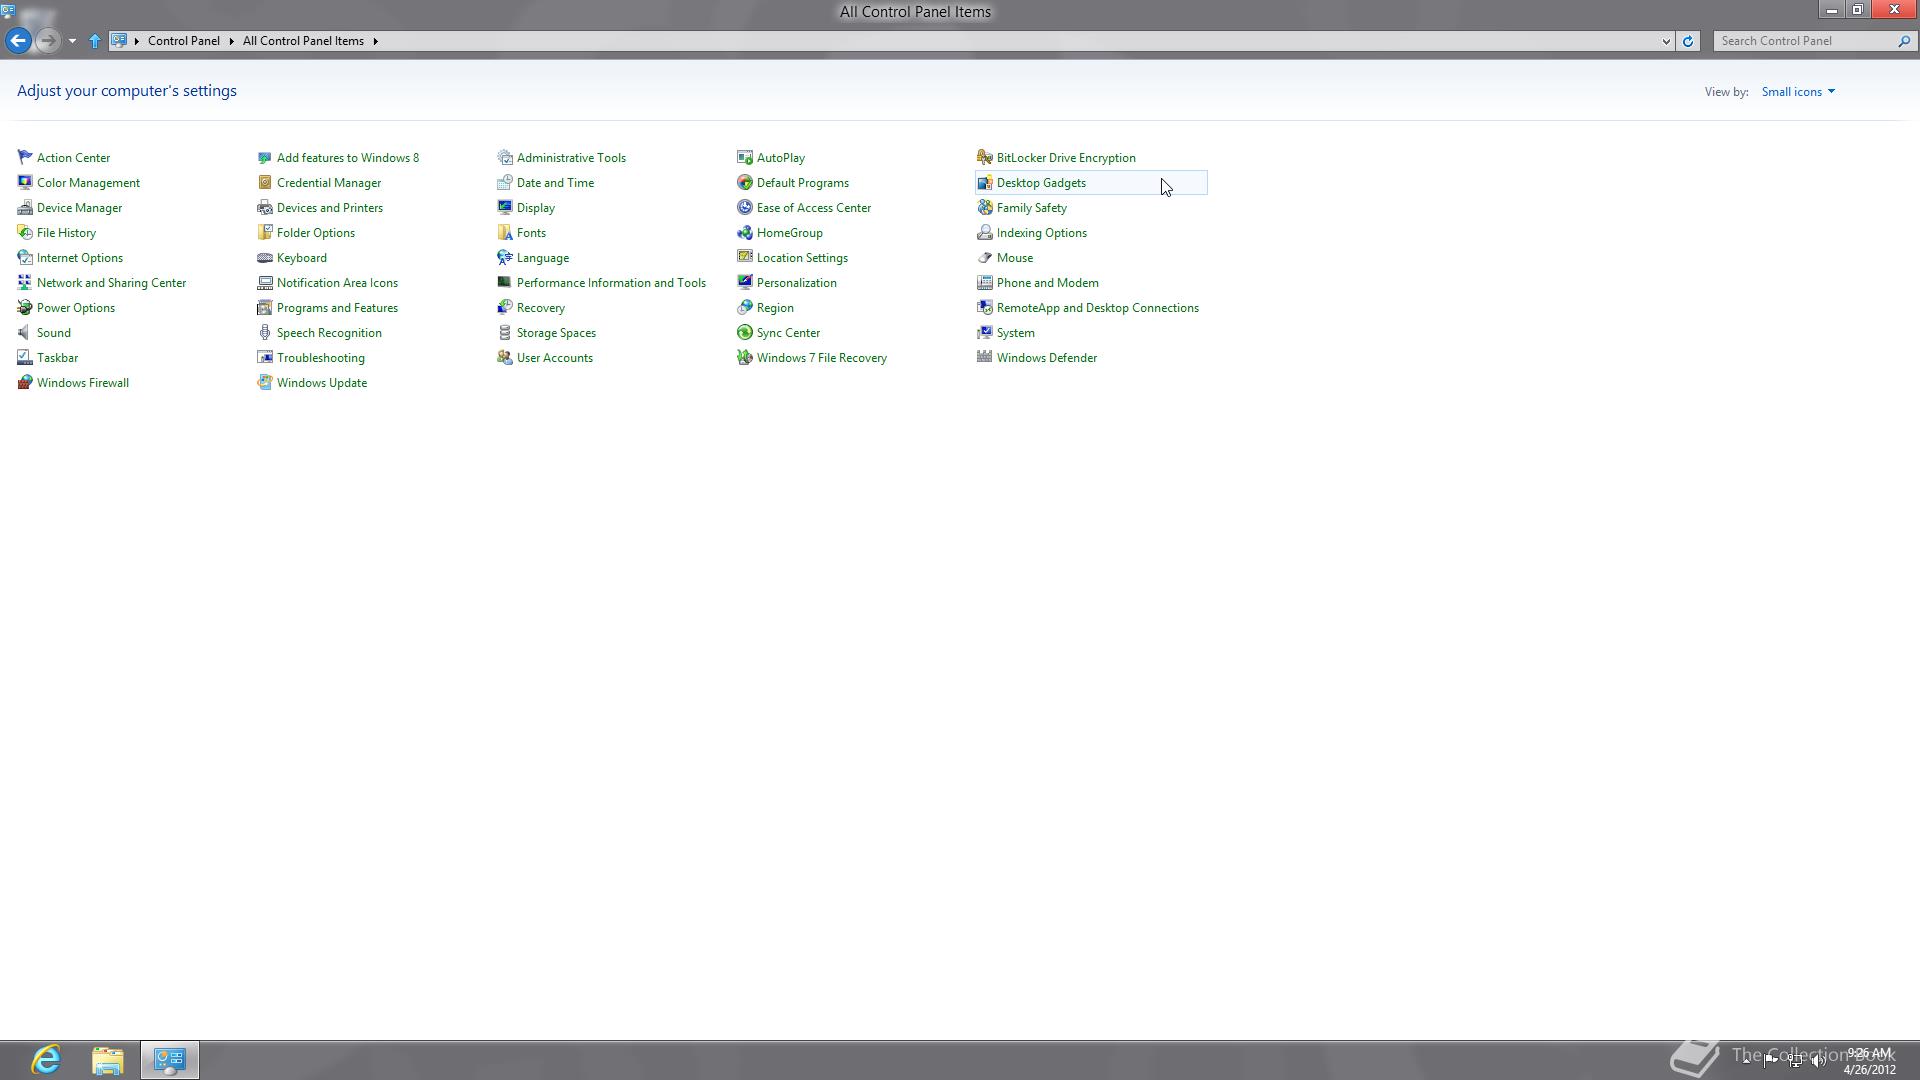Click the Windows Update icon
Image resolution: width=1920 pixels, height=1080 pixels.
265,382
